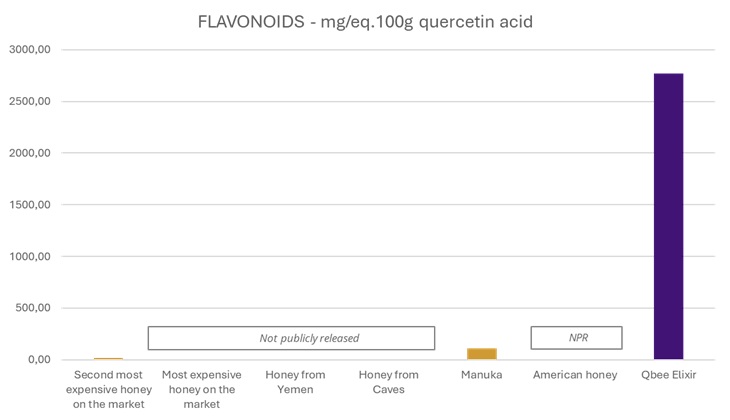This screenshot has height=420, width=730.
Task: Click the 'Not publicly released' text box
Action: click(x=291, y=338)
